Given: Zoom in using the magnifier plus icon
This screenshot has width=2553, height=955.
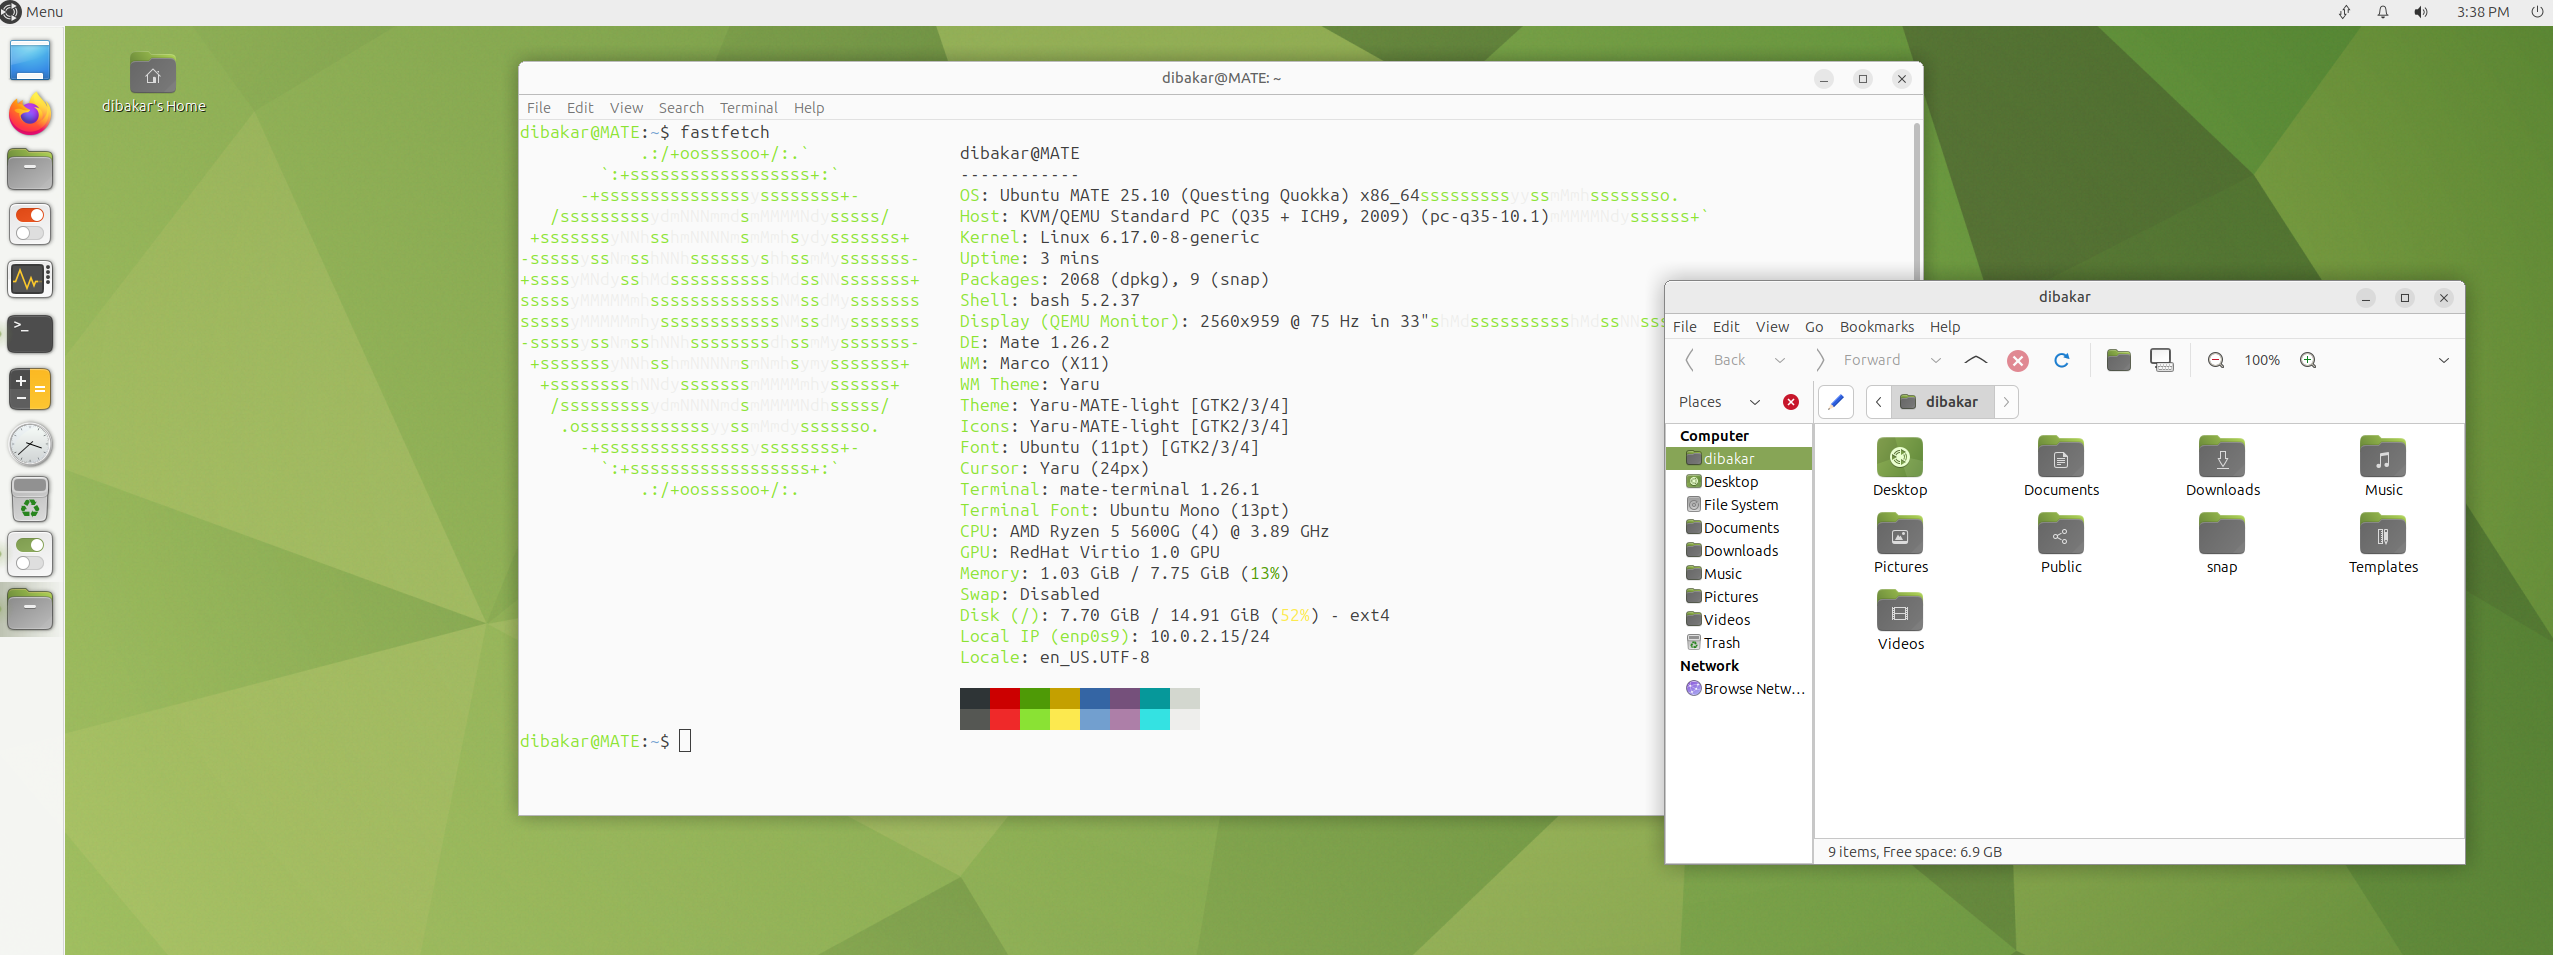Looking at the screenshot, I should (x=2309, y=360).
